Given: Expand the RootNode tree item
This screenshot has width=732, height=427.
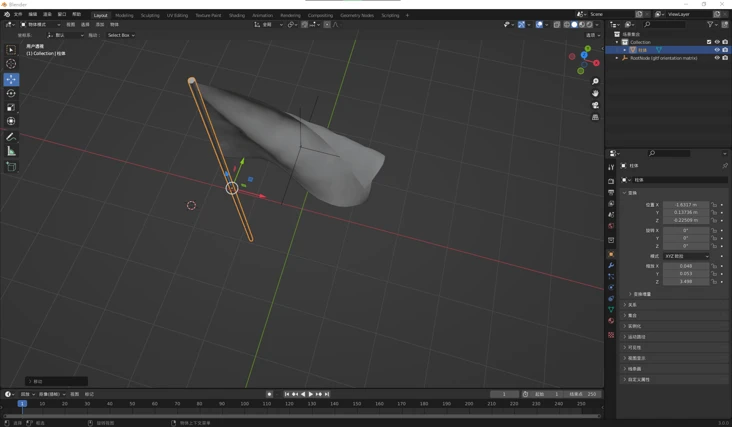Looking at the screenshot, I should pyautogui.click(x=617, y=58).
